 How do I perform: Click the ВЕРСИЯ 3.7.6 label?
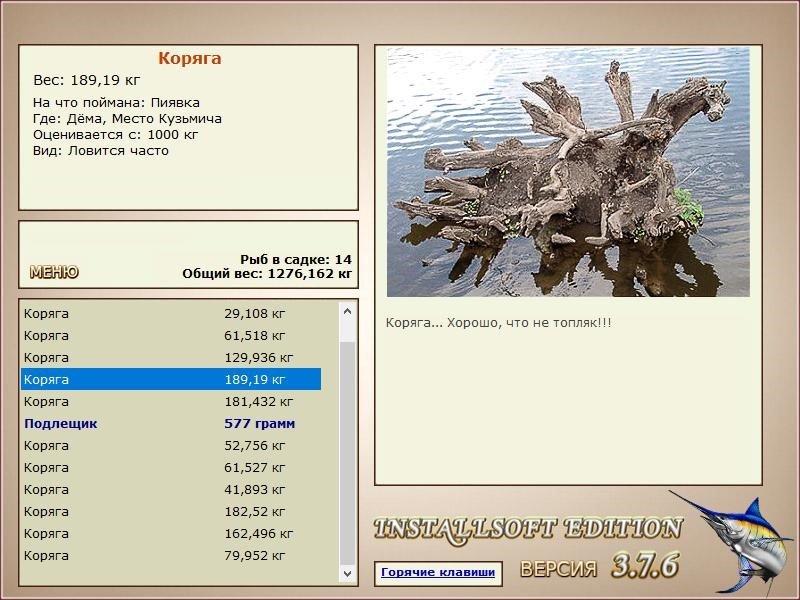[x=599, y=565]
